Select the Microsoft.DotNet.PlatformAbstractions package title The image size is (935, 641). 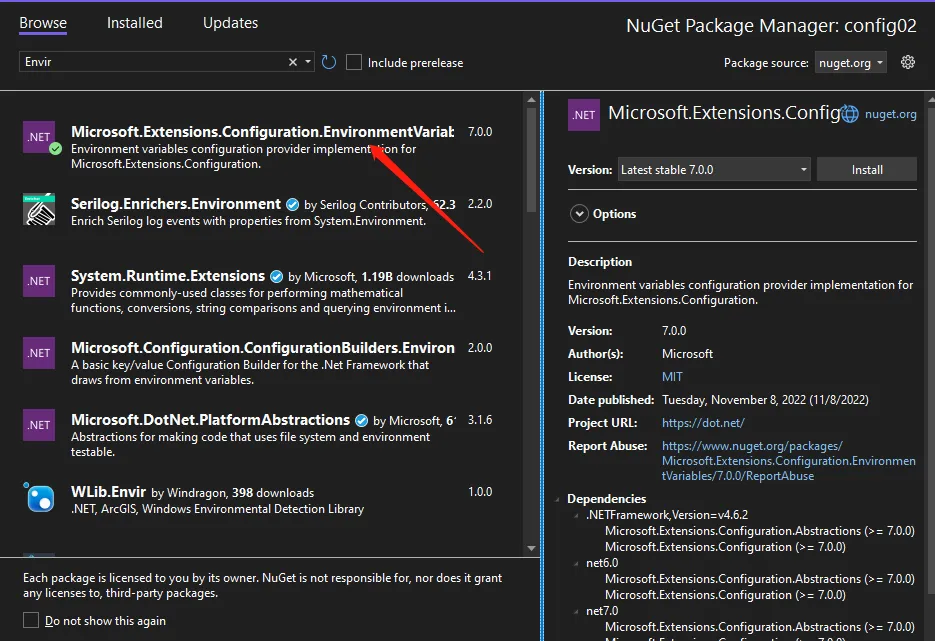coord(210,420)
